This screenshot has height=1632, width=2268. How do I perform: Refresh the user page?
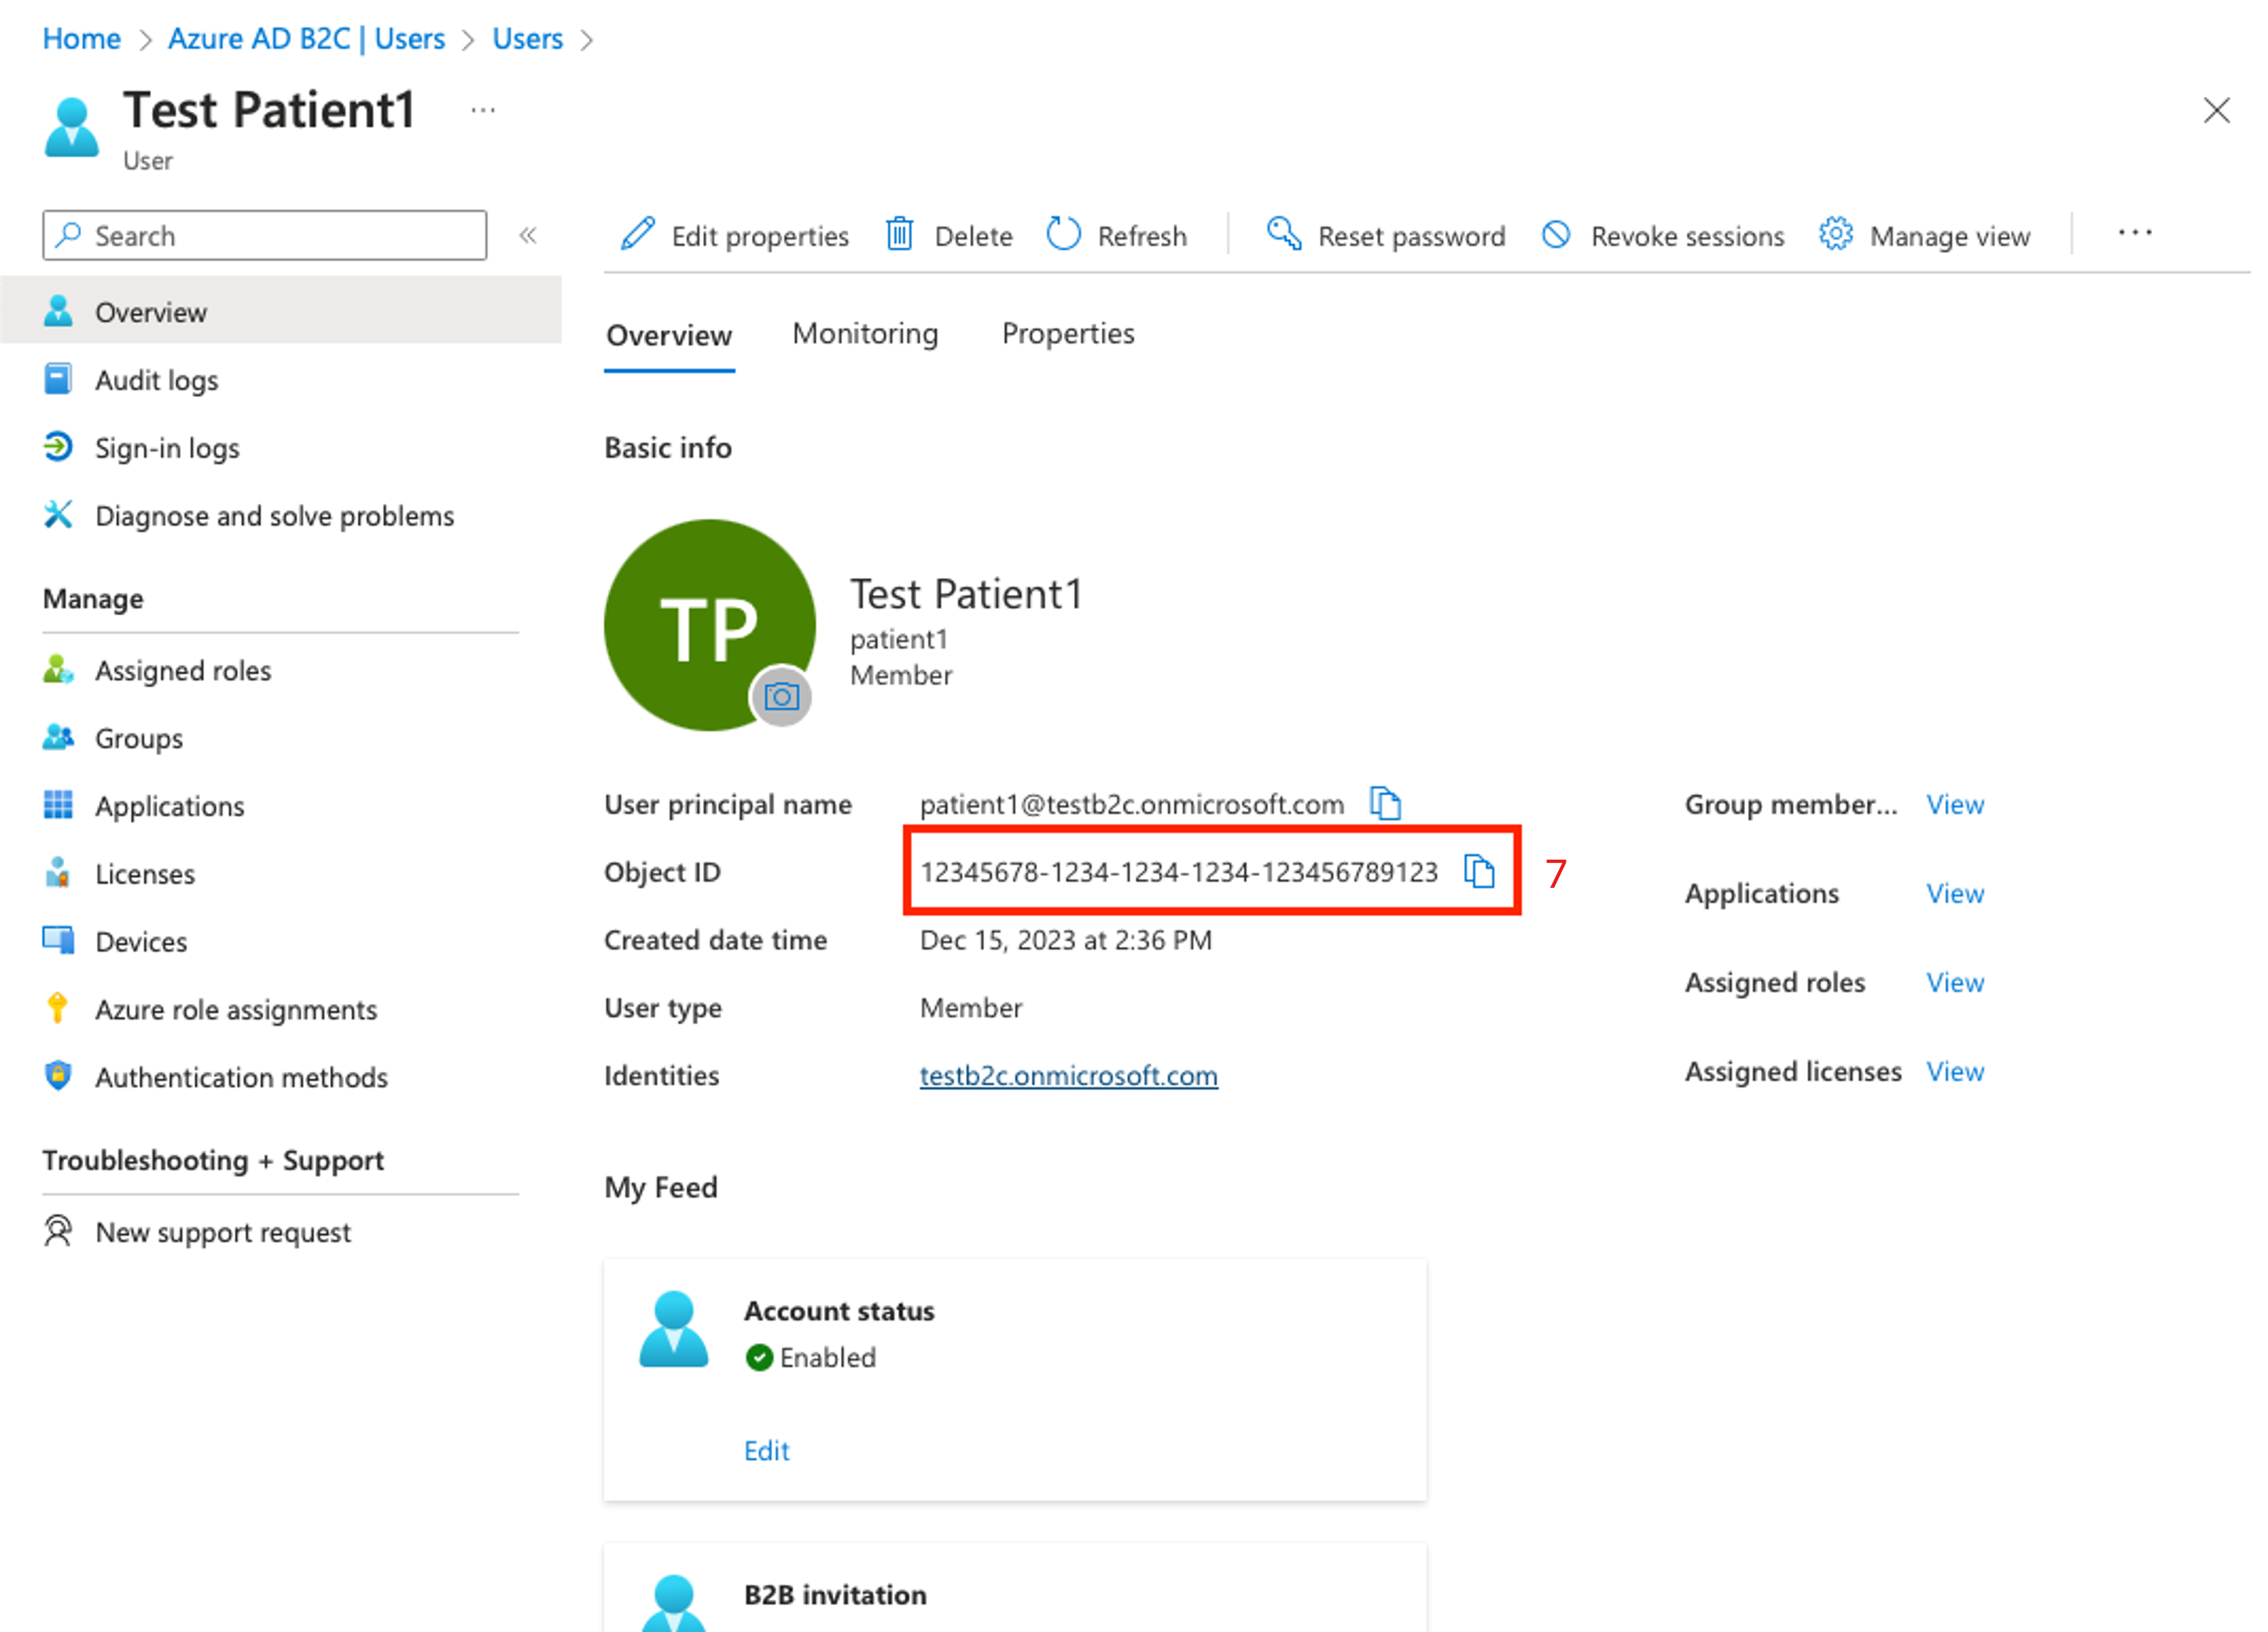(x=1064, y=235)
